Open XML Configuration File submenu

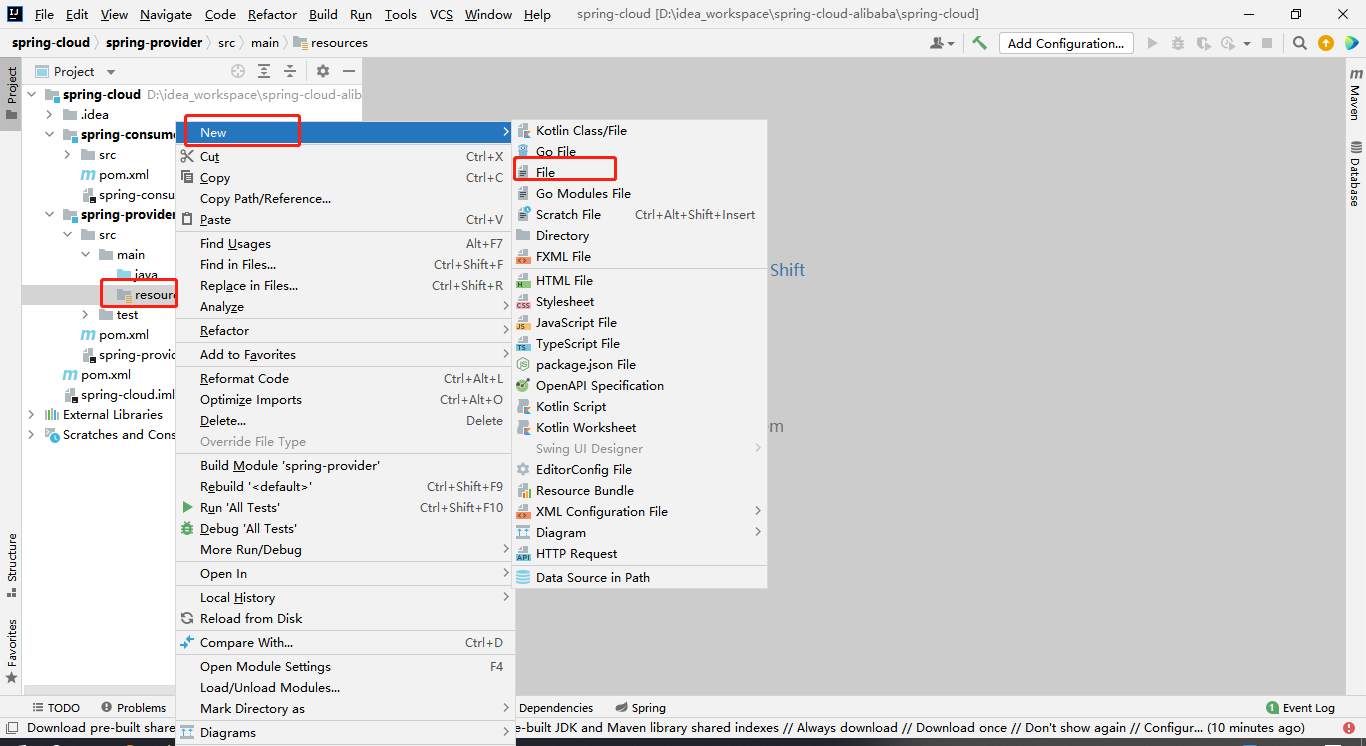pos(639,512)
